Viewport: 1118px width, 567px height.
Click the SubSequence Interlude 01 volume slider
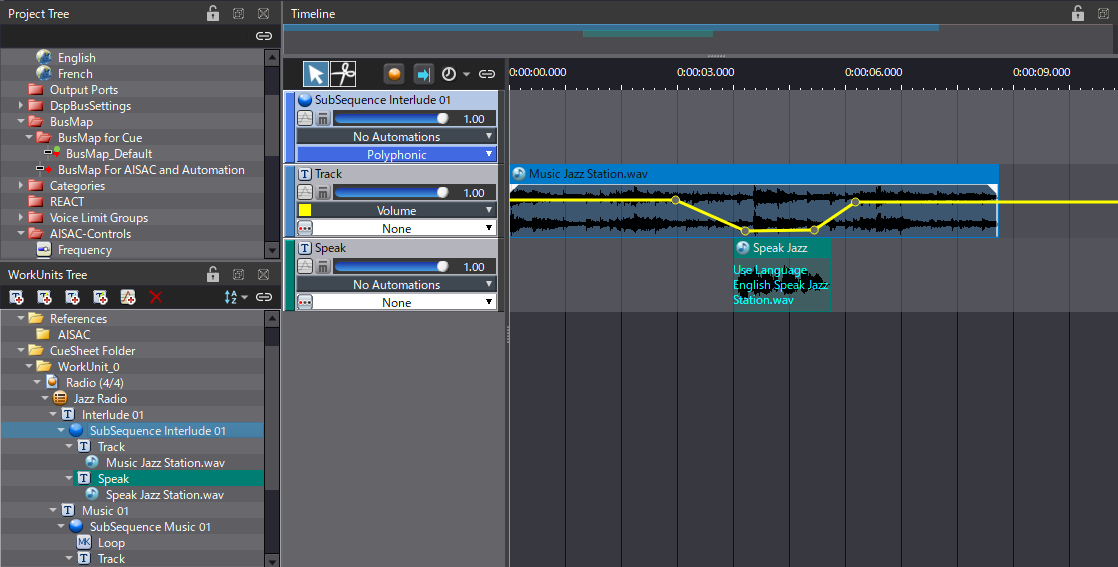(x=392, y=118)
